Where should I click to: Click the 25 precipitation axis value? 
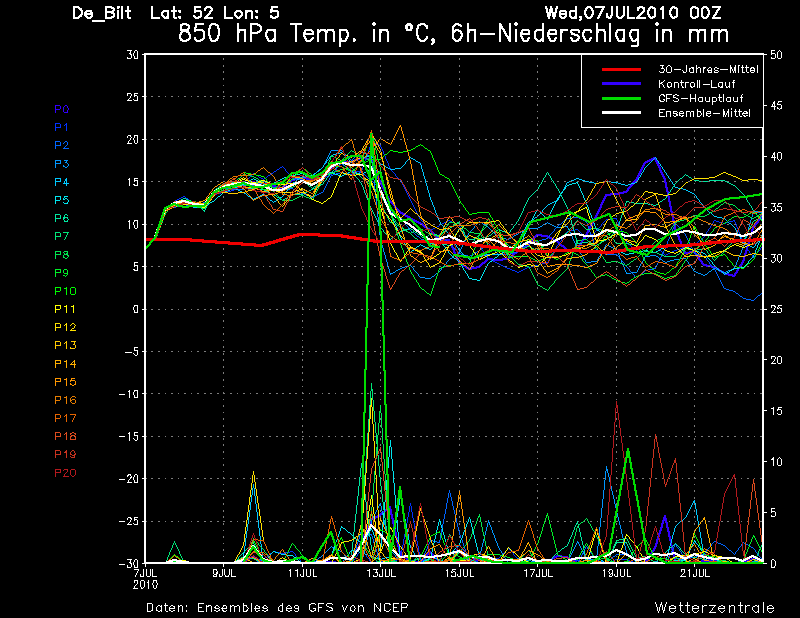pyautogui.click(x=776, y=309)
